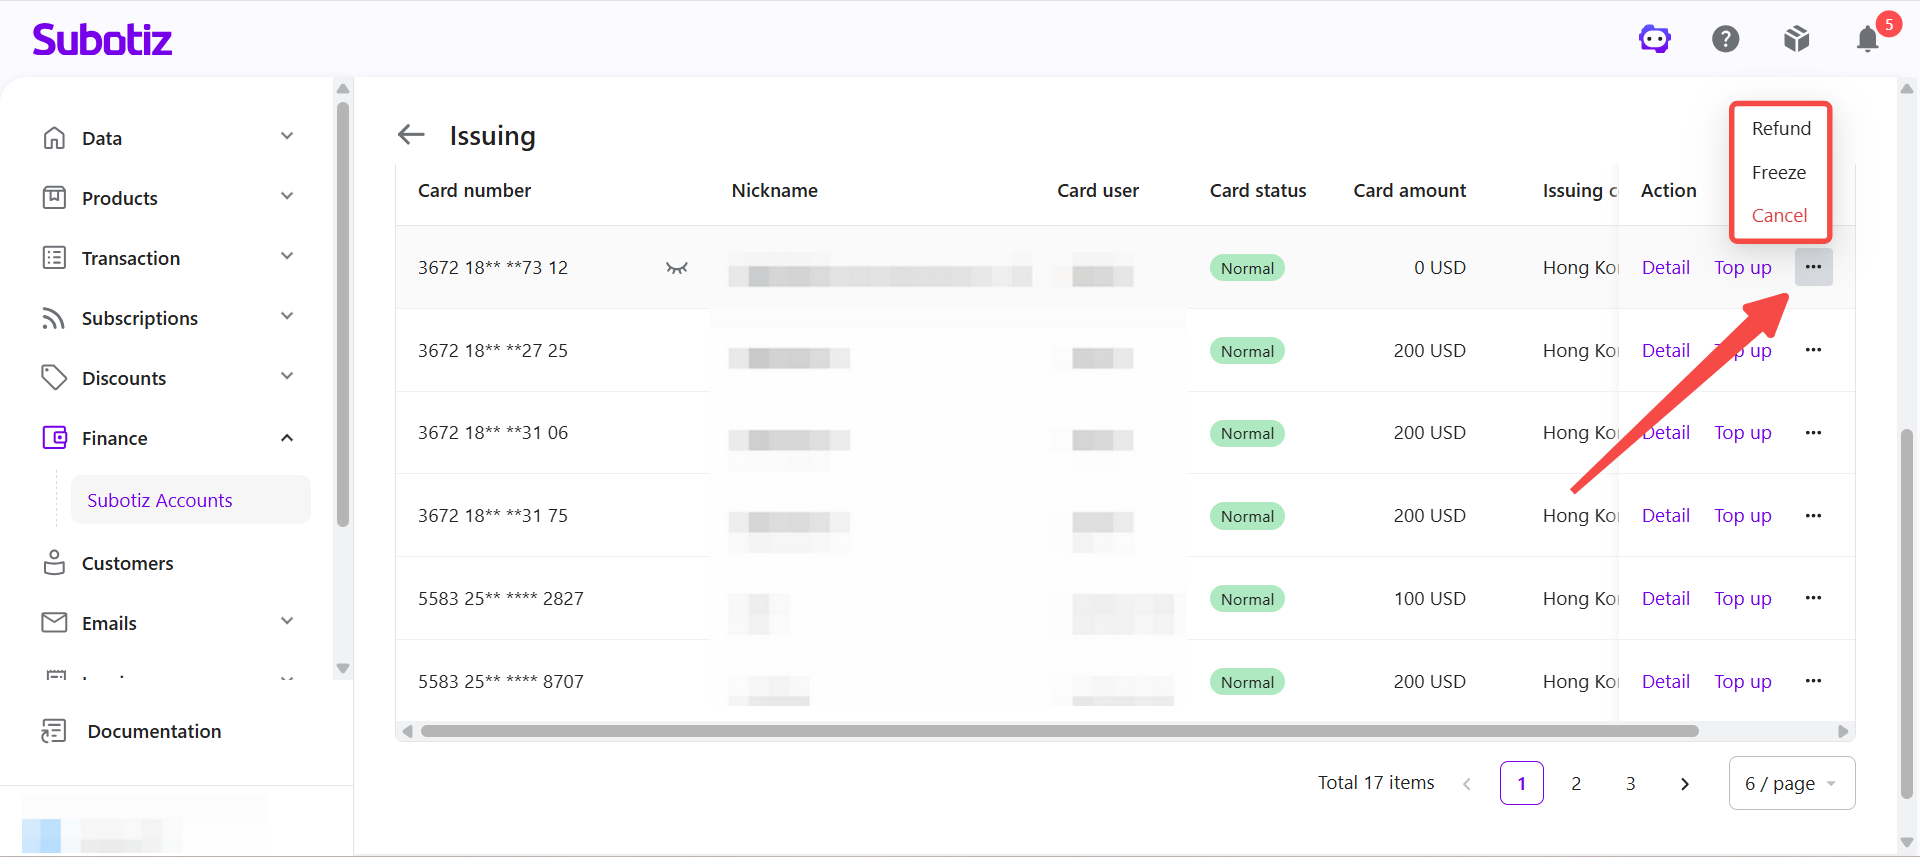Screen dimensions: 1920x857
Task: Click the table scroll-right arrow
Action: coord(1843,731)
